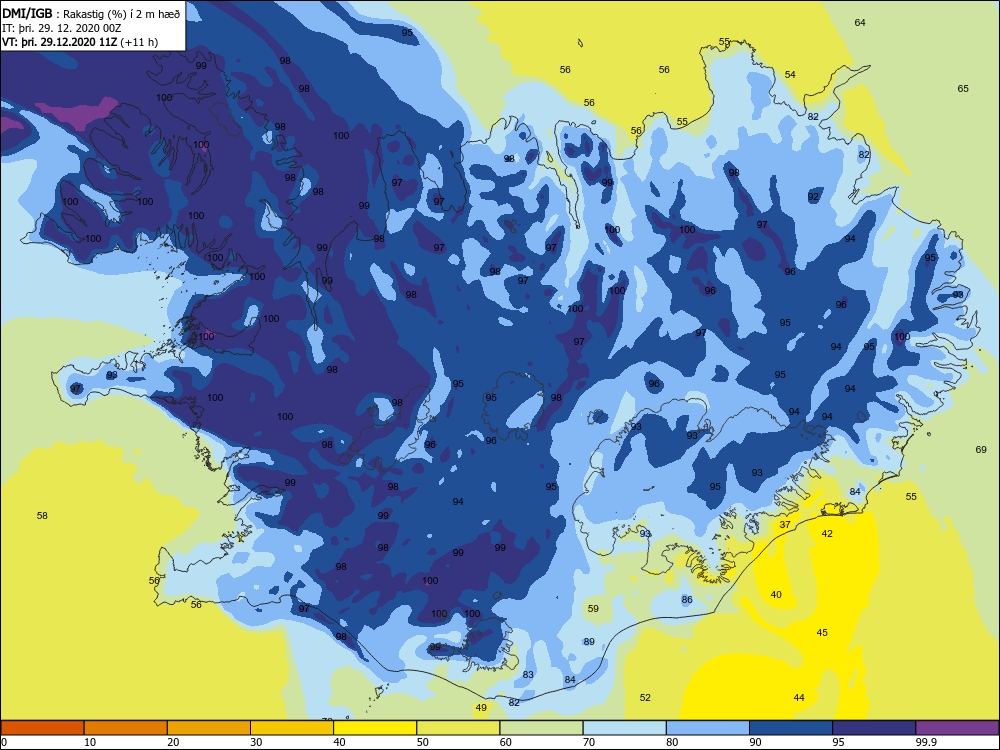Viewport: 1000px width, 750px height.
Task: Click the 'VT: þri. 29.12.2020 11Z (+11 h)' line
Action: [80, 42]
